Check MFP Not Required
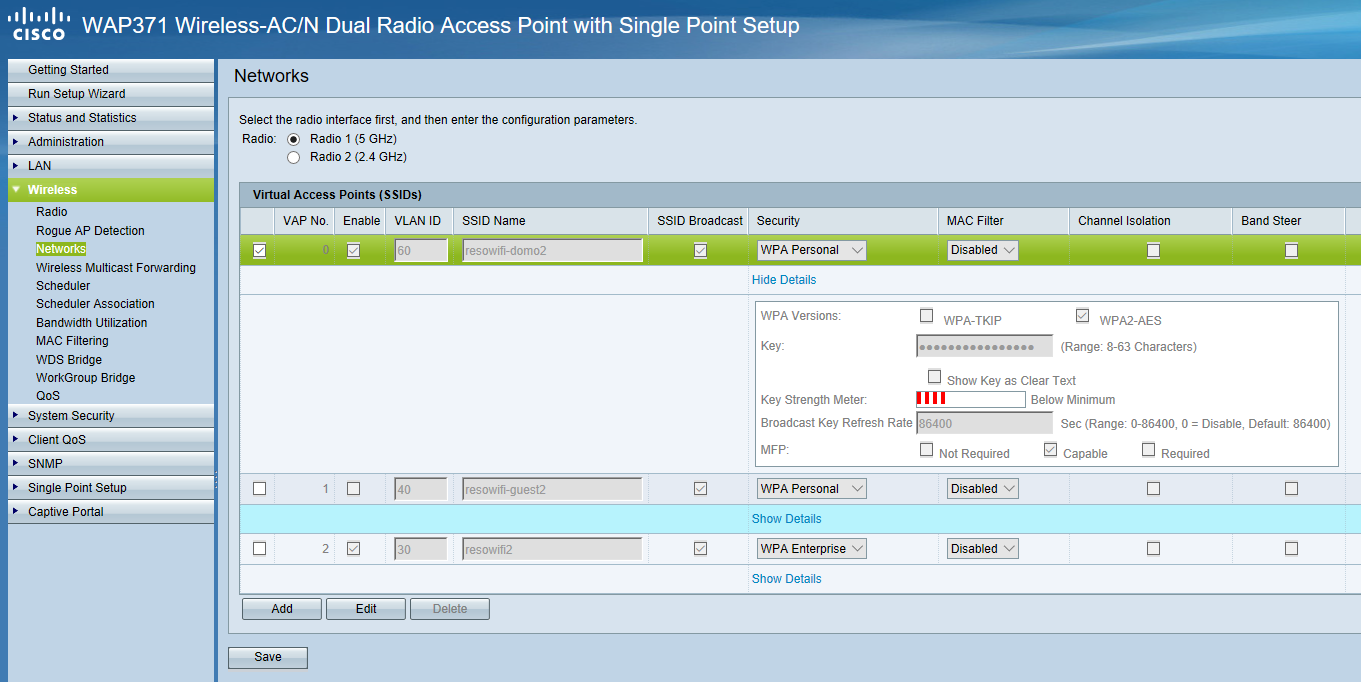This screenshot has height=682, width=1361. pos(926,450)
